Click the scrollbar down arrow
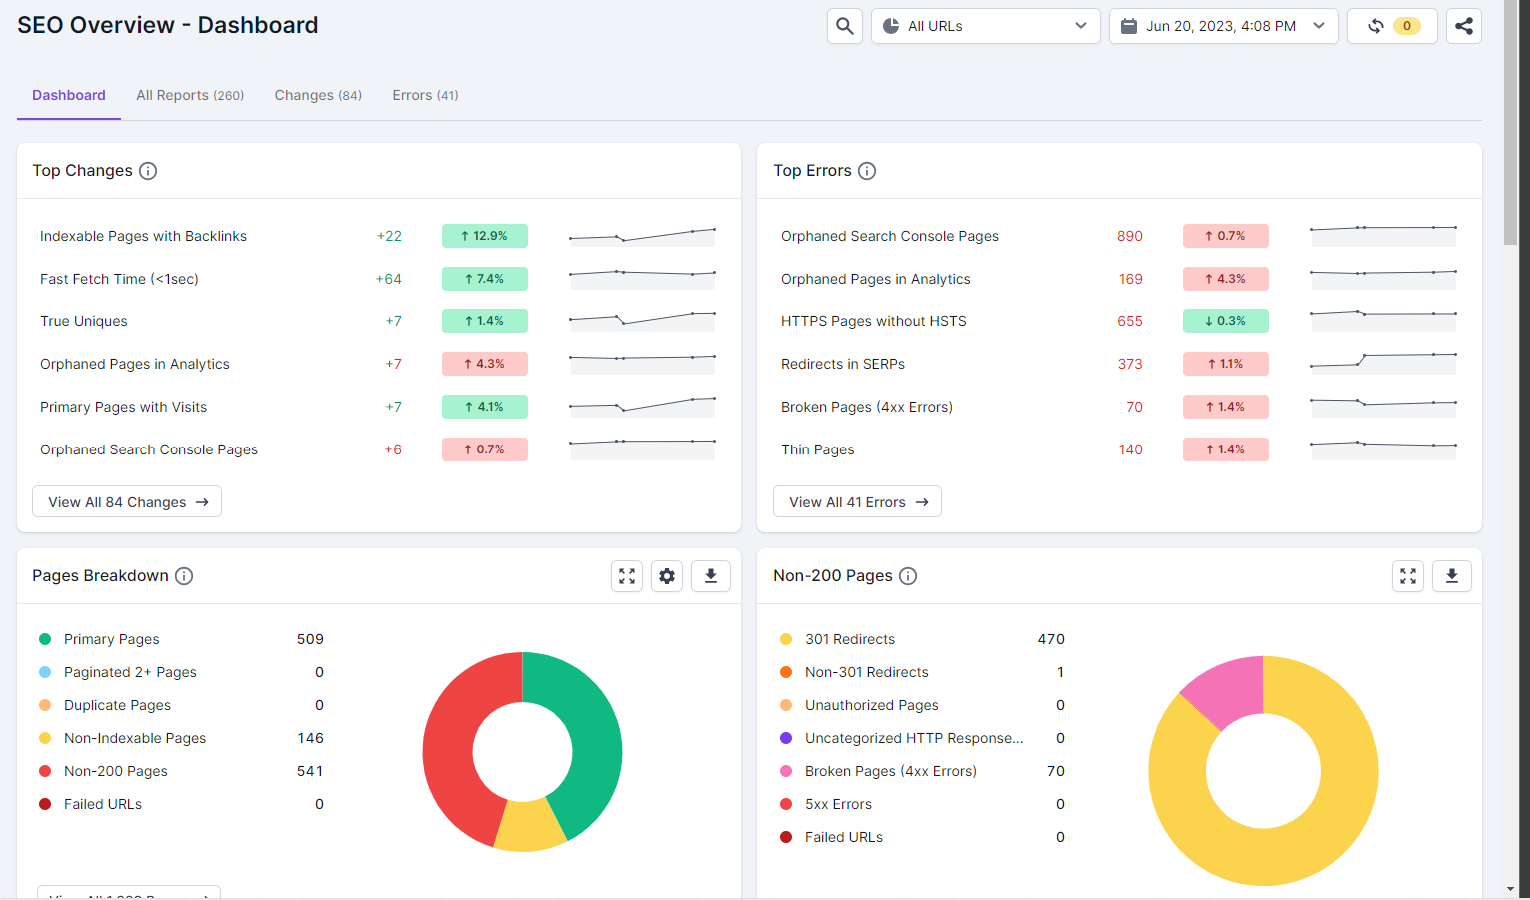Viewport: 1530px width, 900px height. [1510, 889]
